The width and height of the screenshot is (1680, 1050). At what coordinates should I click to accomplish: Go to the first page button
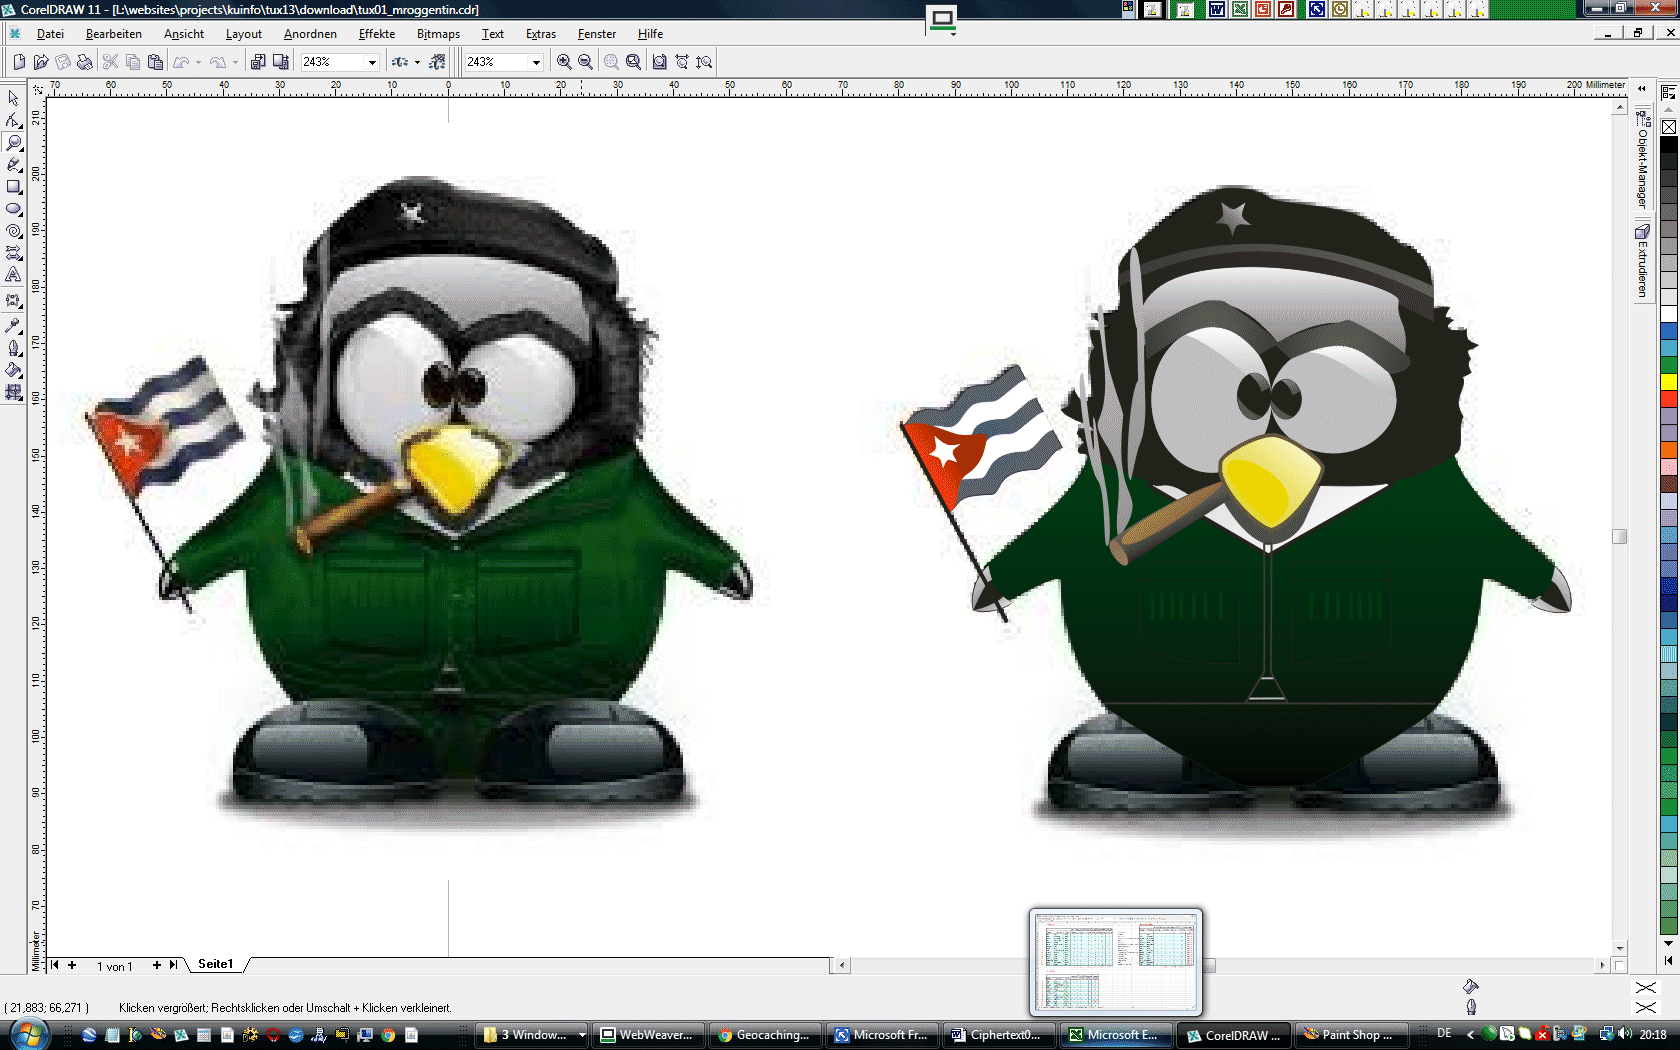tap(55, 965)
